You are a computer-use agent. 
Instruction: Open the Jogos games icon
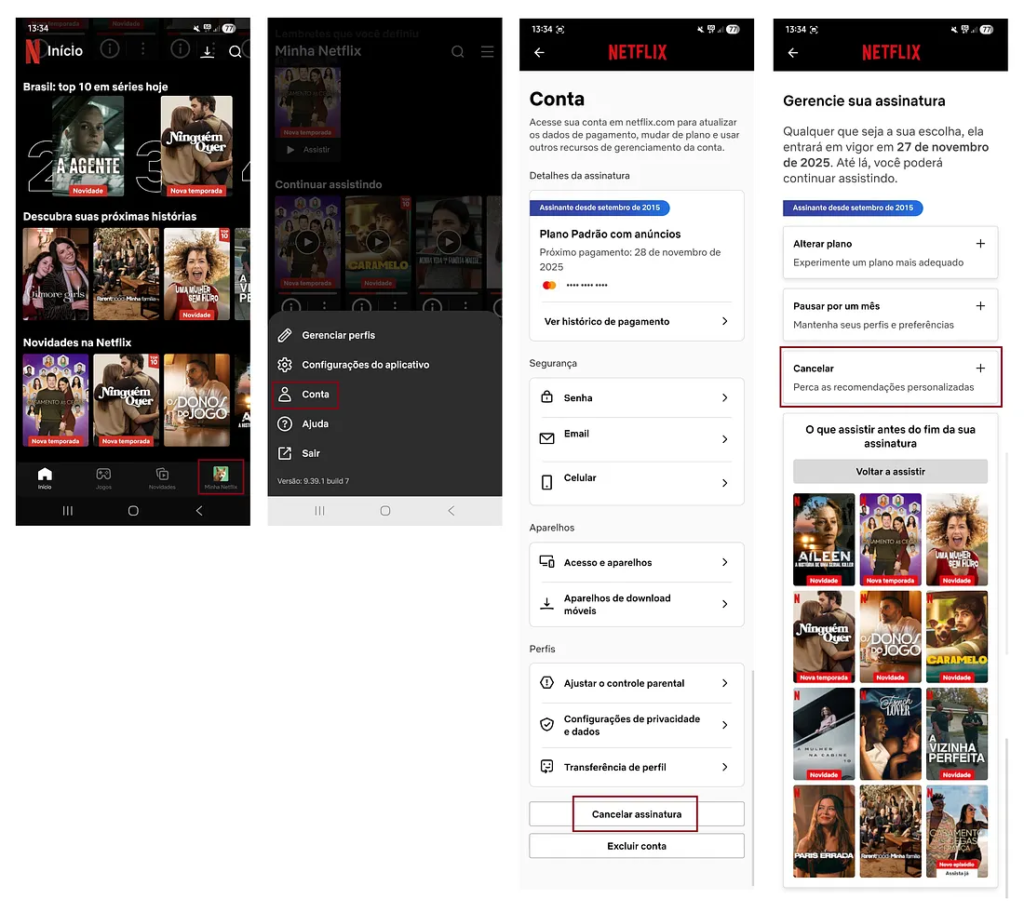[103, 476]
